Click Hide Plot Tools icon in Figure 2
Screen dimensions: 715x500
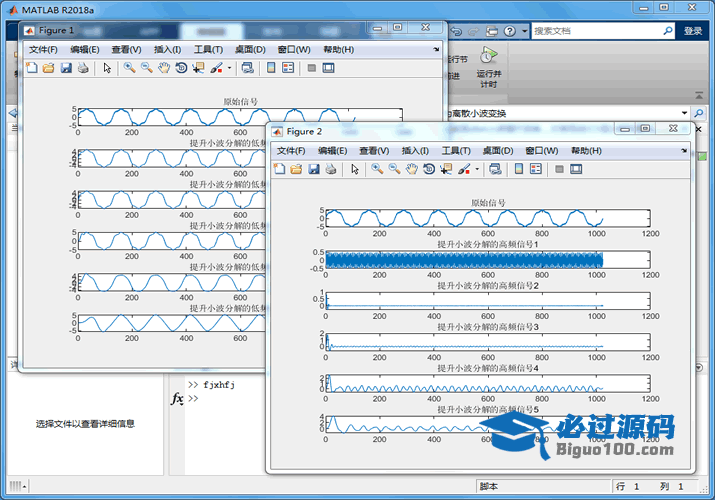559,169
